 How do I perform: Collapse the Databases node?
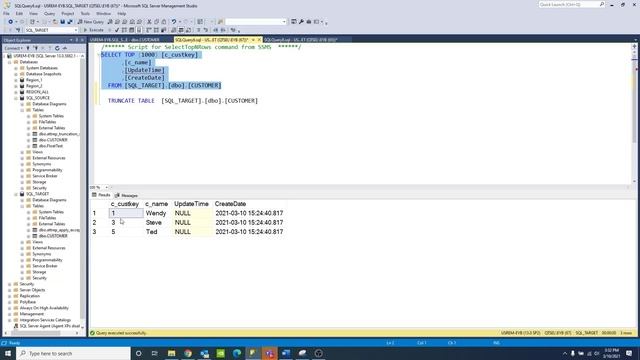(x=9, y=62)
